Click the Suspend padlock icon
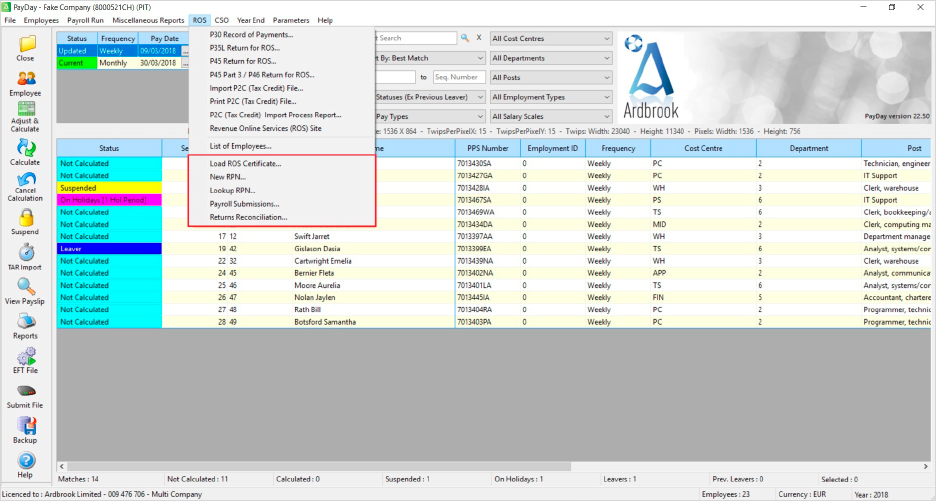936x501 pixels. (x=26, y=217)
